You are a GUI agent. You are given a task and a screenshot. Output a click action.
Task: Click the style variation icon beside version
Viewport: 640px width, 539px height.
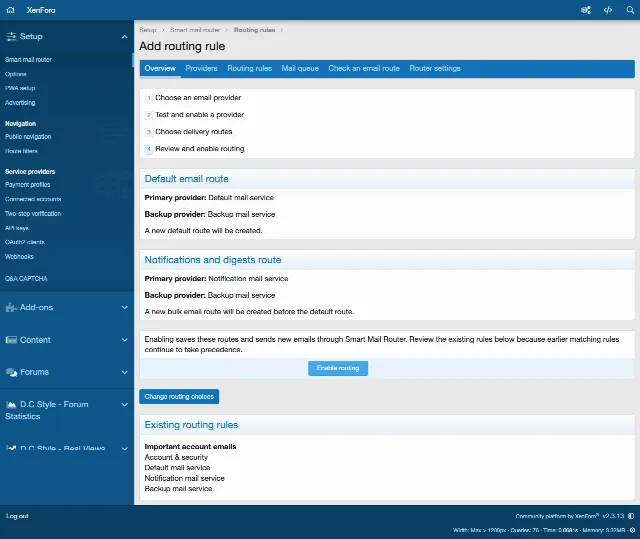631,516
